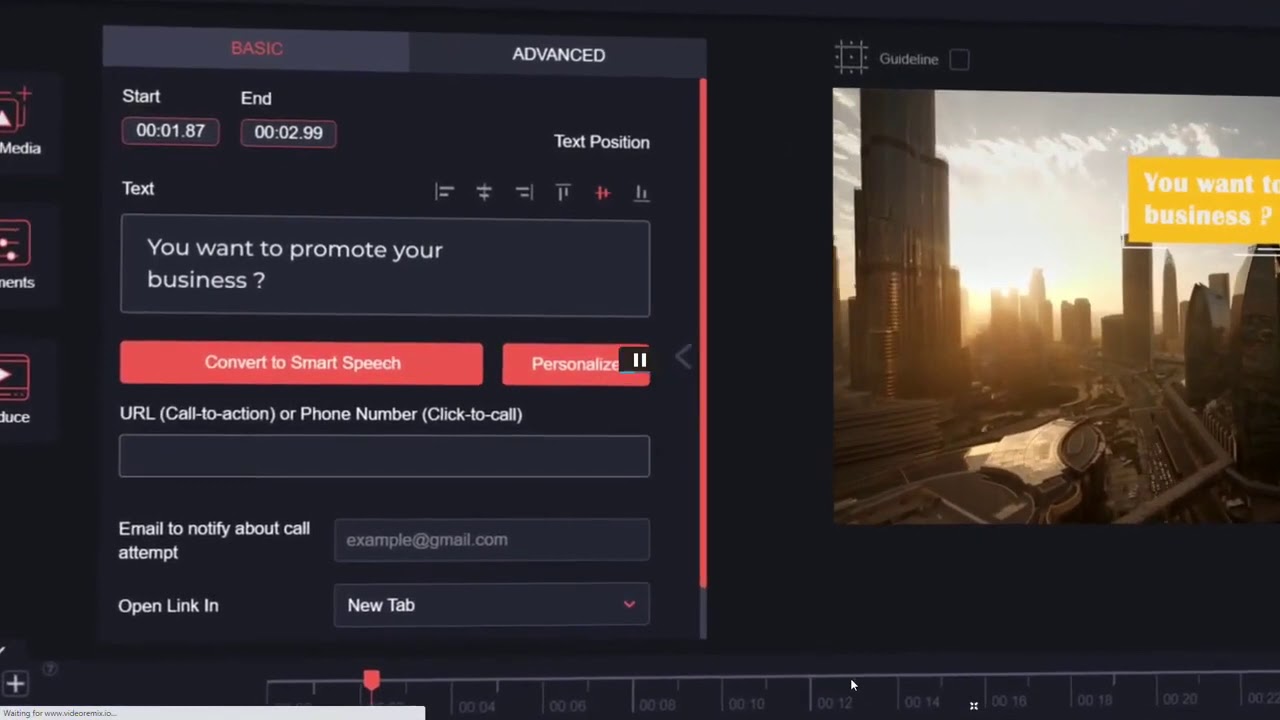
Task: Enable the Guideline checkbox
Action: click(959, 59)
